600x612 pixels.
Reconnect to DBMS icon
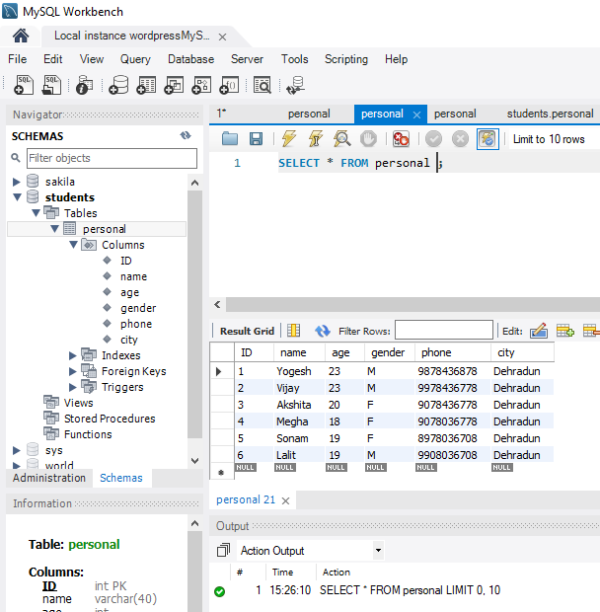click(x=296, y=85)
